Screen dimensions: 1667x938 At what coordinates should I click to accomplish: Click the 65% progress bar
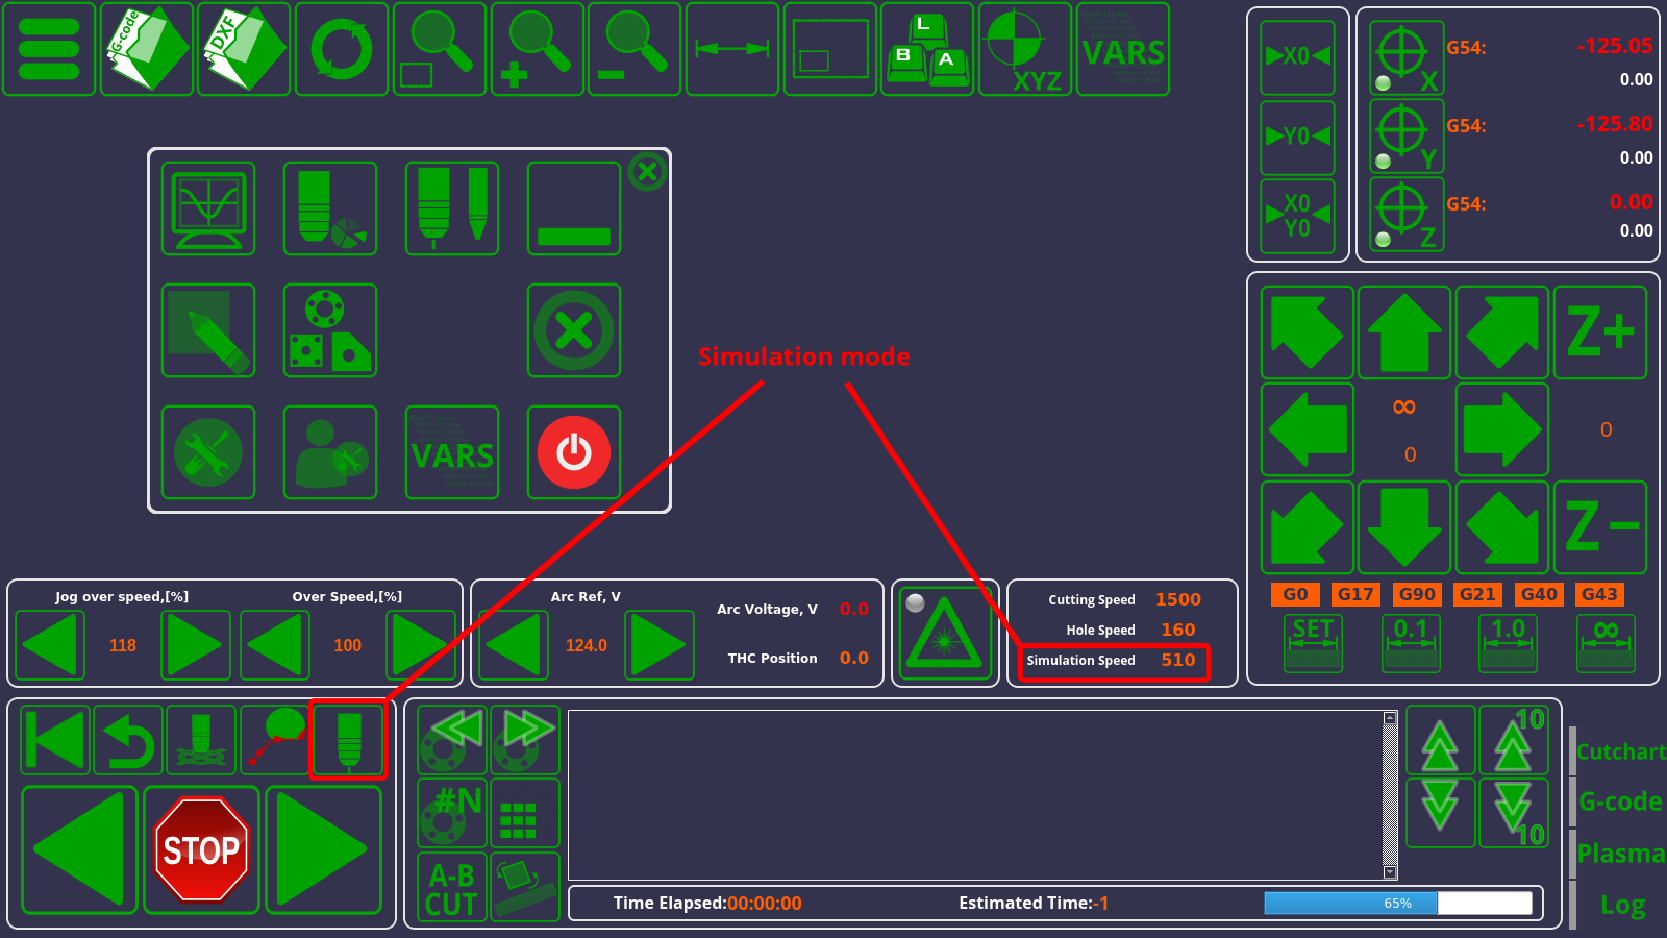pos(1397,903)
